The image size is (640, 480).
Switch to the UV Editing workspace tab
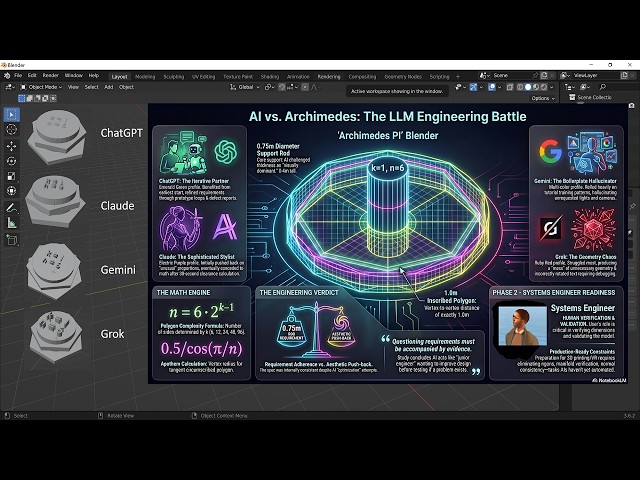point(203,76)
